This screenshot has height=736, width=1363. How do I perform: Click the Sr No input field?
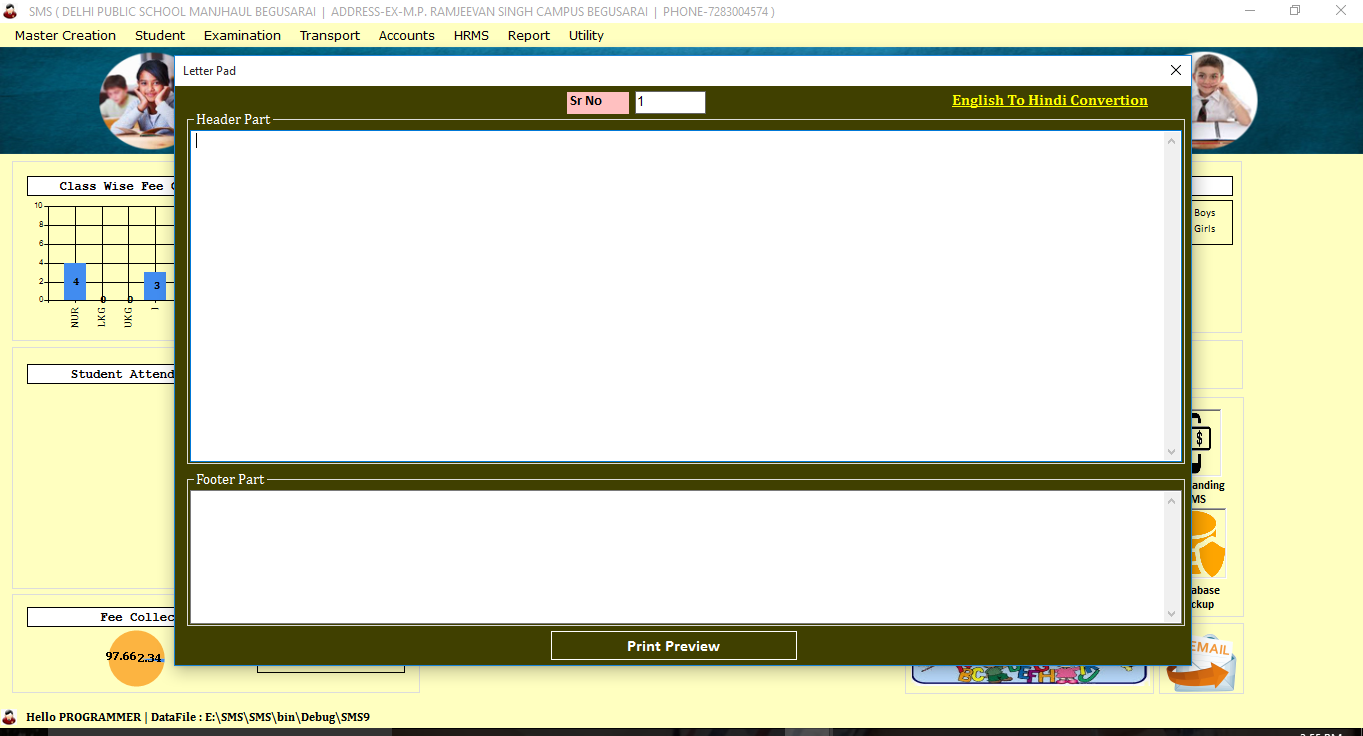pyautogui.click(x=670, y=102)
